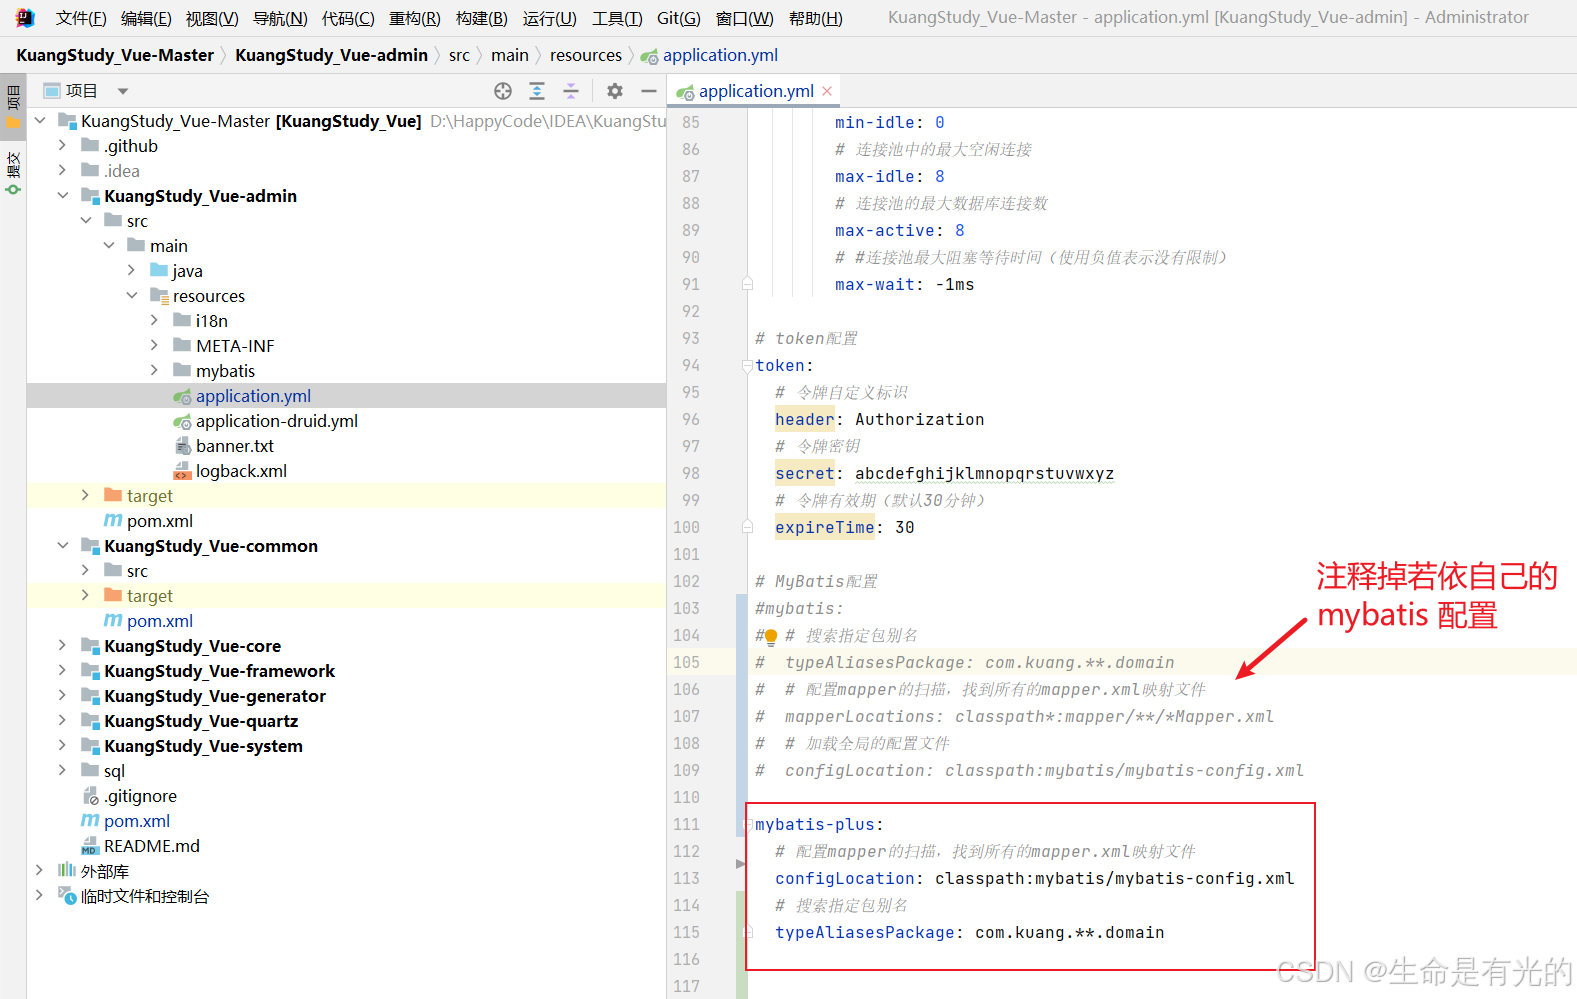The width and height of the screenshot is (1577, 999).
Task: Click the collapse all icon in project toolbar
Action: (x=571, y=91)
